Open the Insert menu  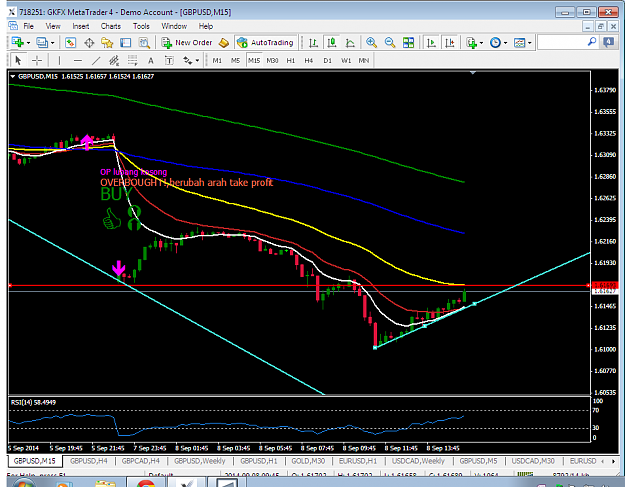tap(81, 26)
